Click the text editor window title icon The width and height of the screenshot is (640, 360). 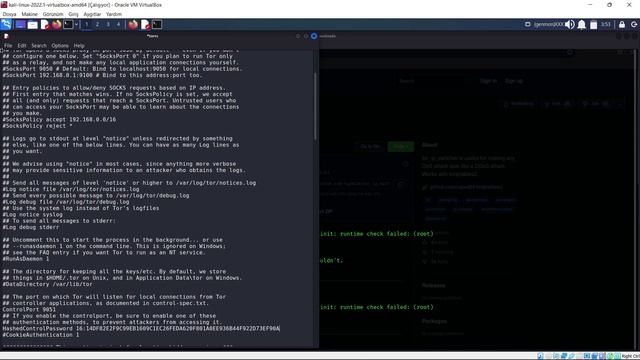coord(7,36)
